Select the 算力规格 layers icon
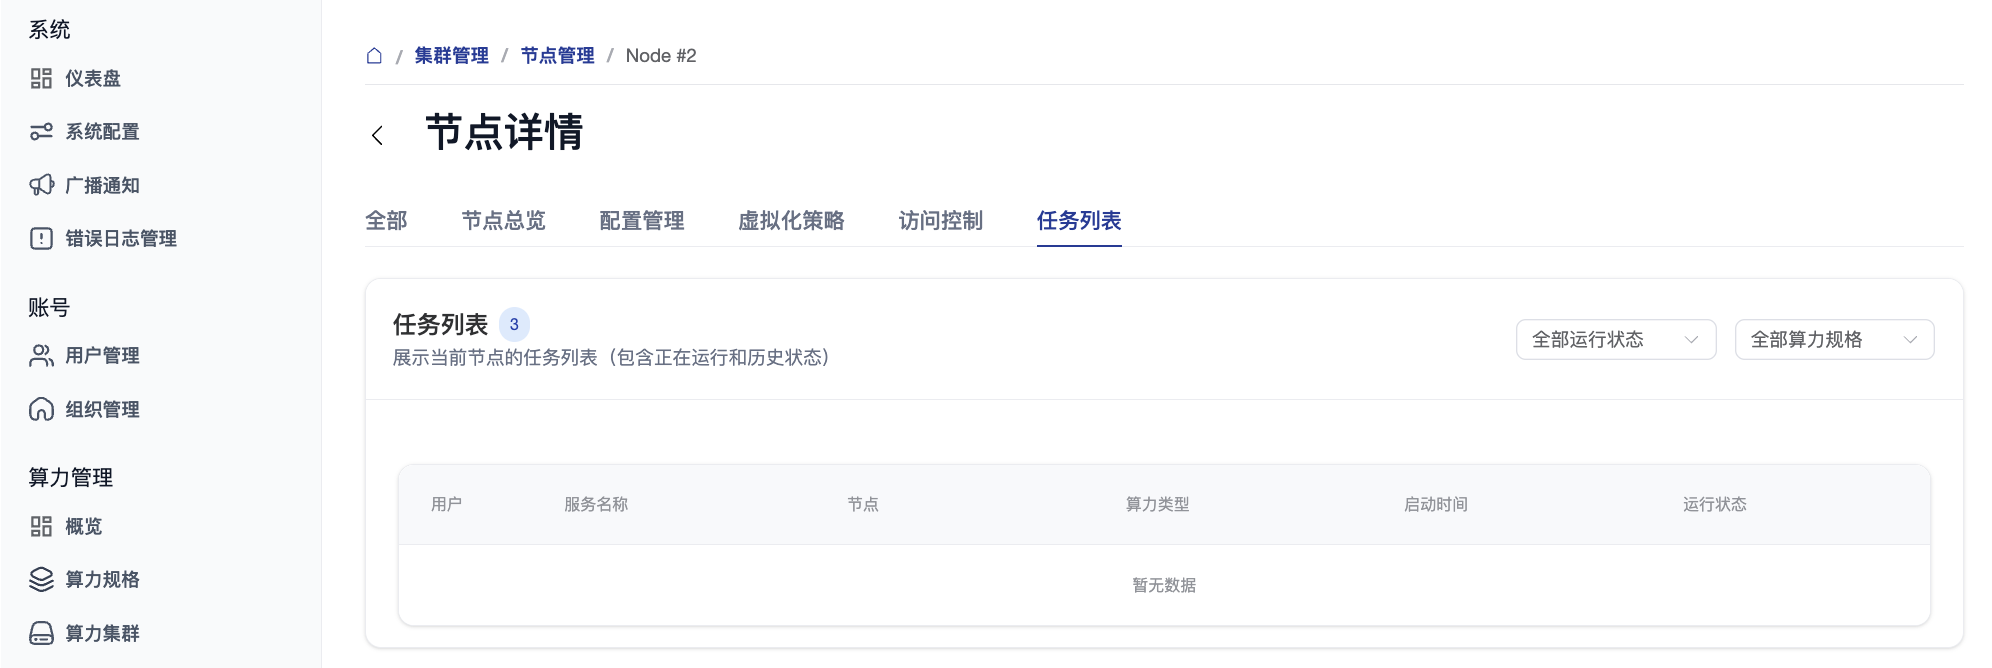Viewport: 1992px width, 668px height. (x=41, y=580)
